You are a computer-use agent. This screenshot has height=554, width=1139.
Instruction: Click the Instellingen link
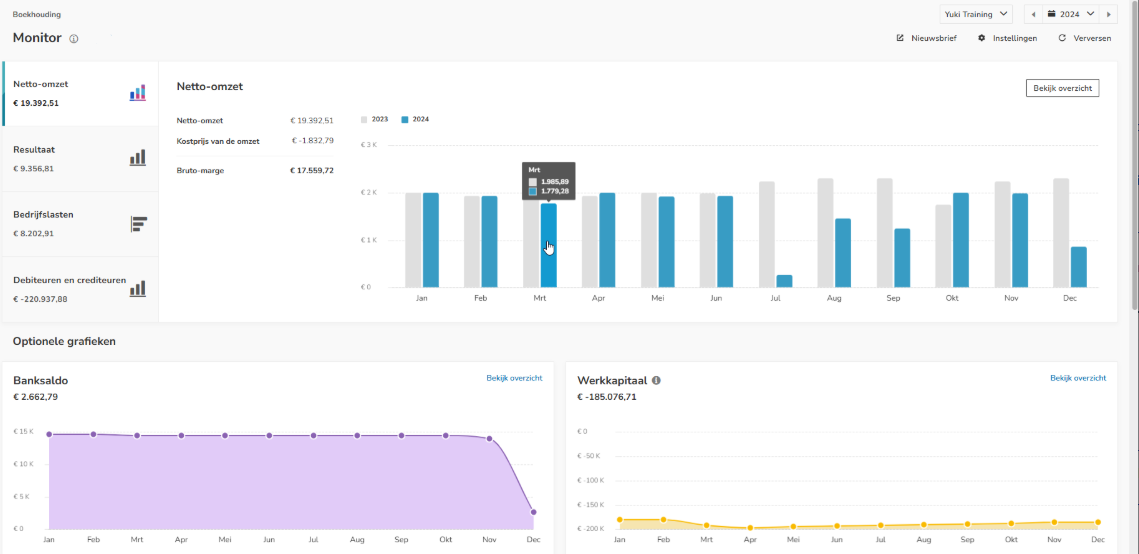pos(1015,38)
